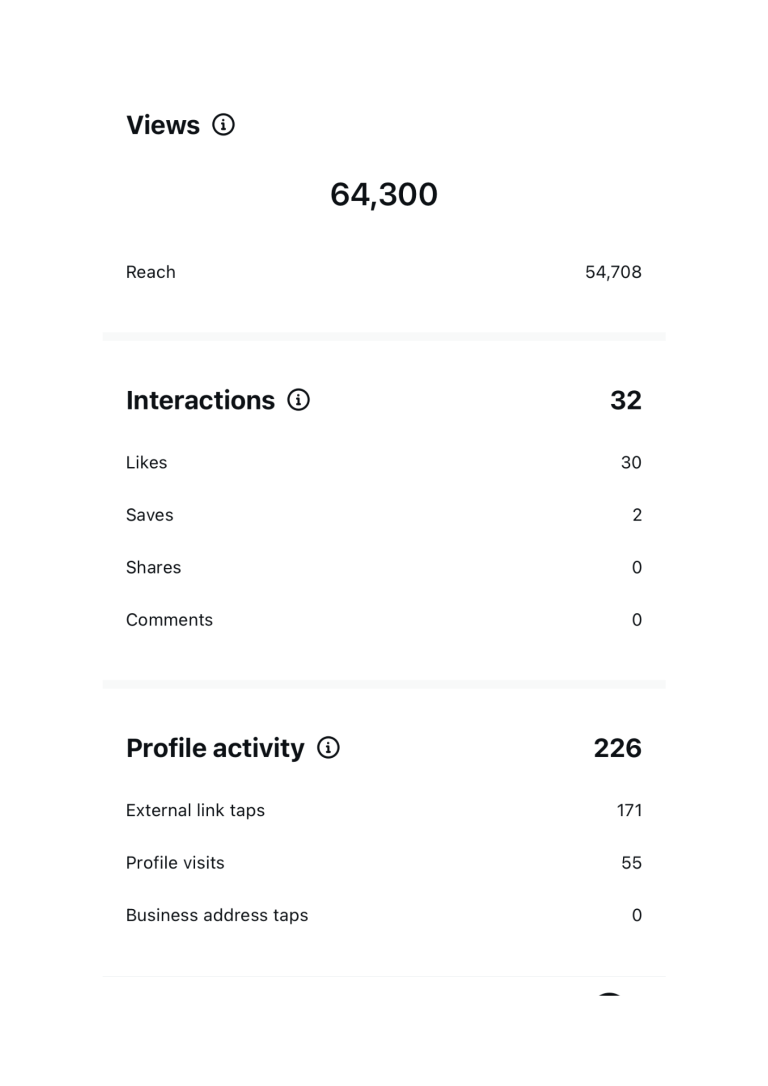The image size is (768, 1086).
Task: Select the Saves row
Action: [x=384, y=515]
